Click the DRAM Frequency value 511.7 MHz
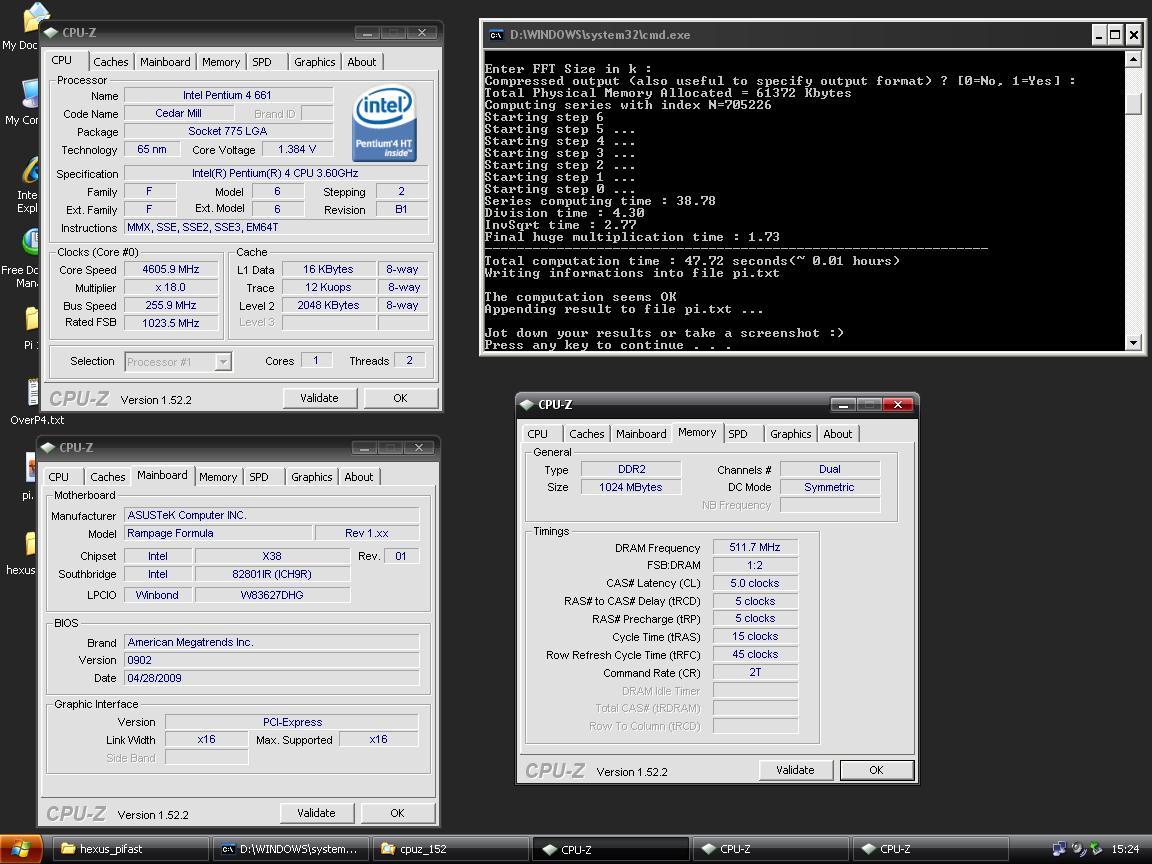The height and width of the screenshot is (864, 1152). point(755,547)
